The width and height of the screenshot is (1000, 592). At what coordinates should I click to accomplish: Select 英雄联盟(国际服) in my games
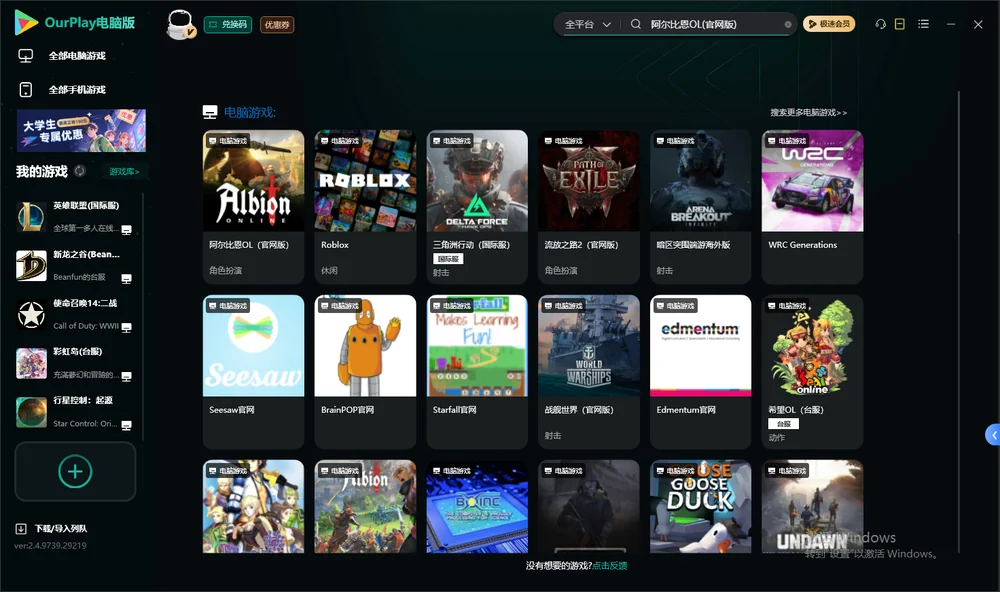77,217
